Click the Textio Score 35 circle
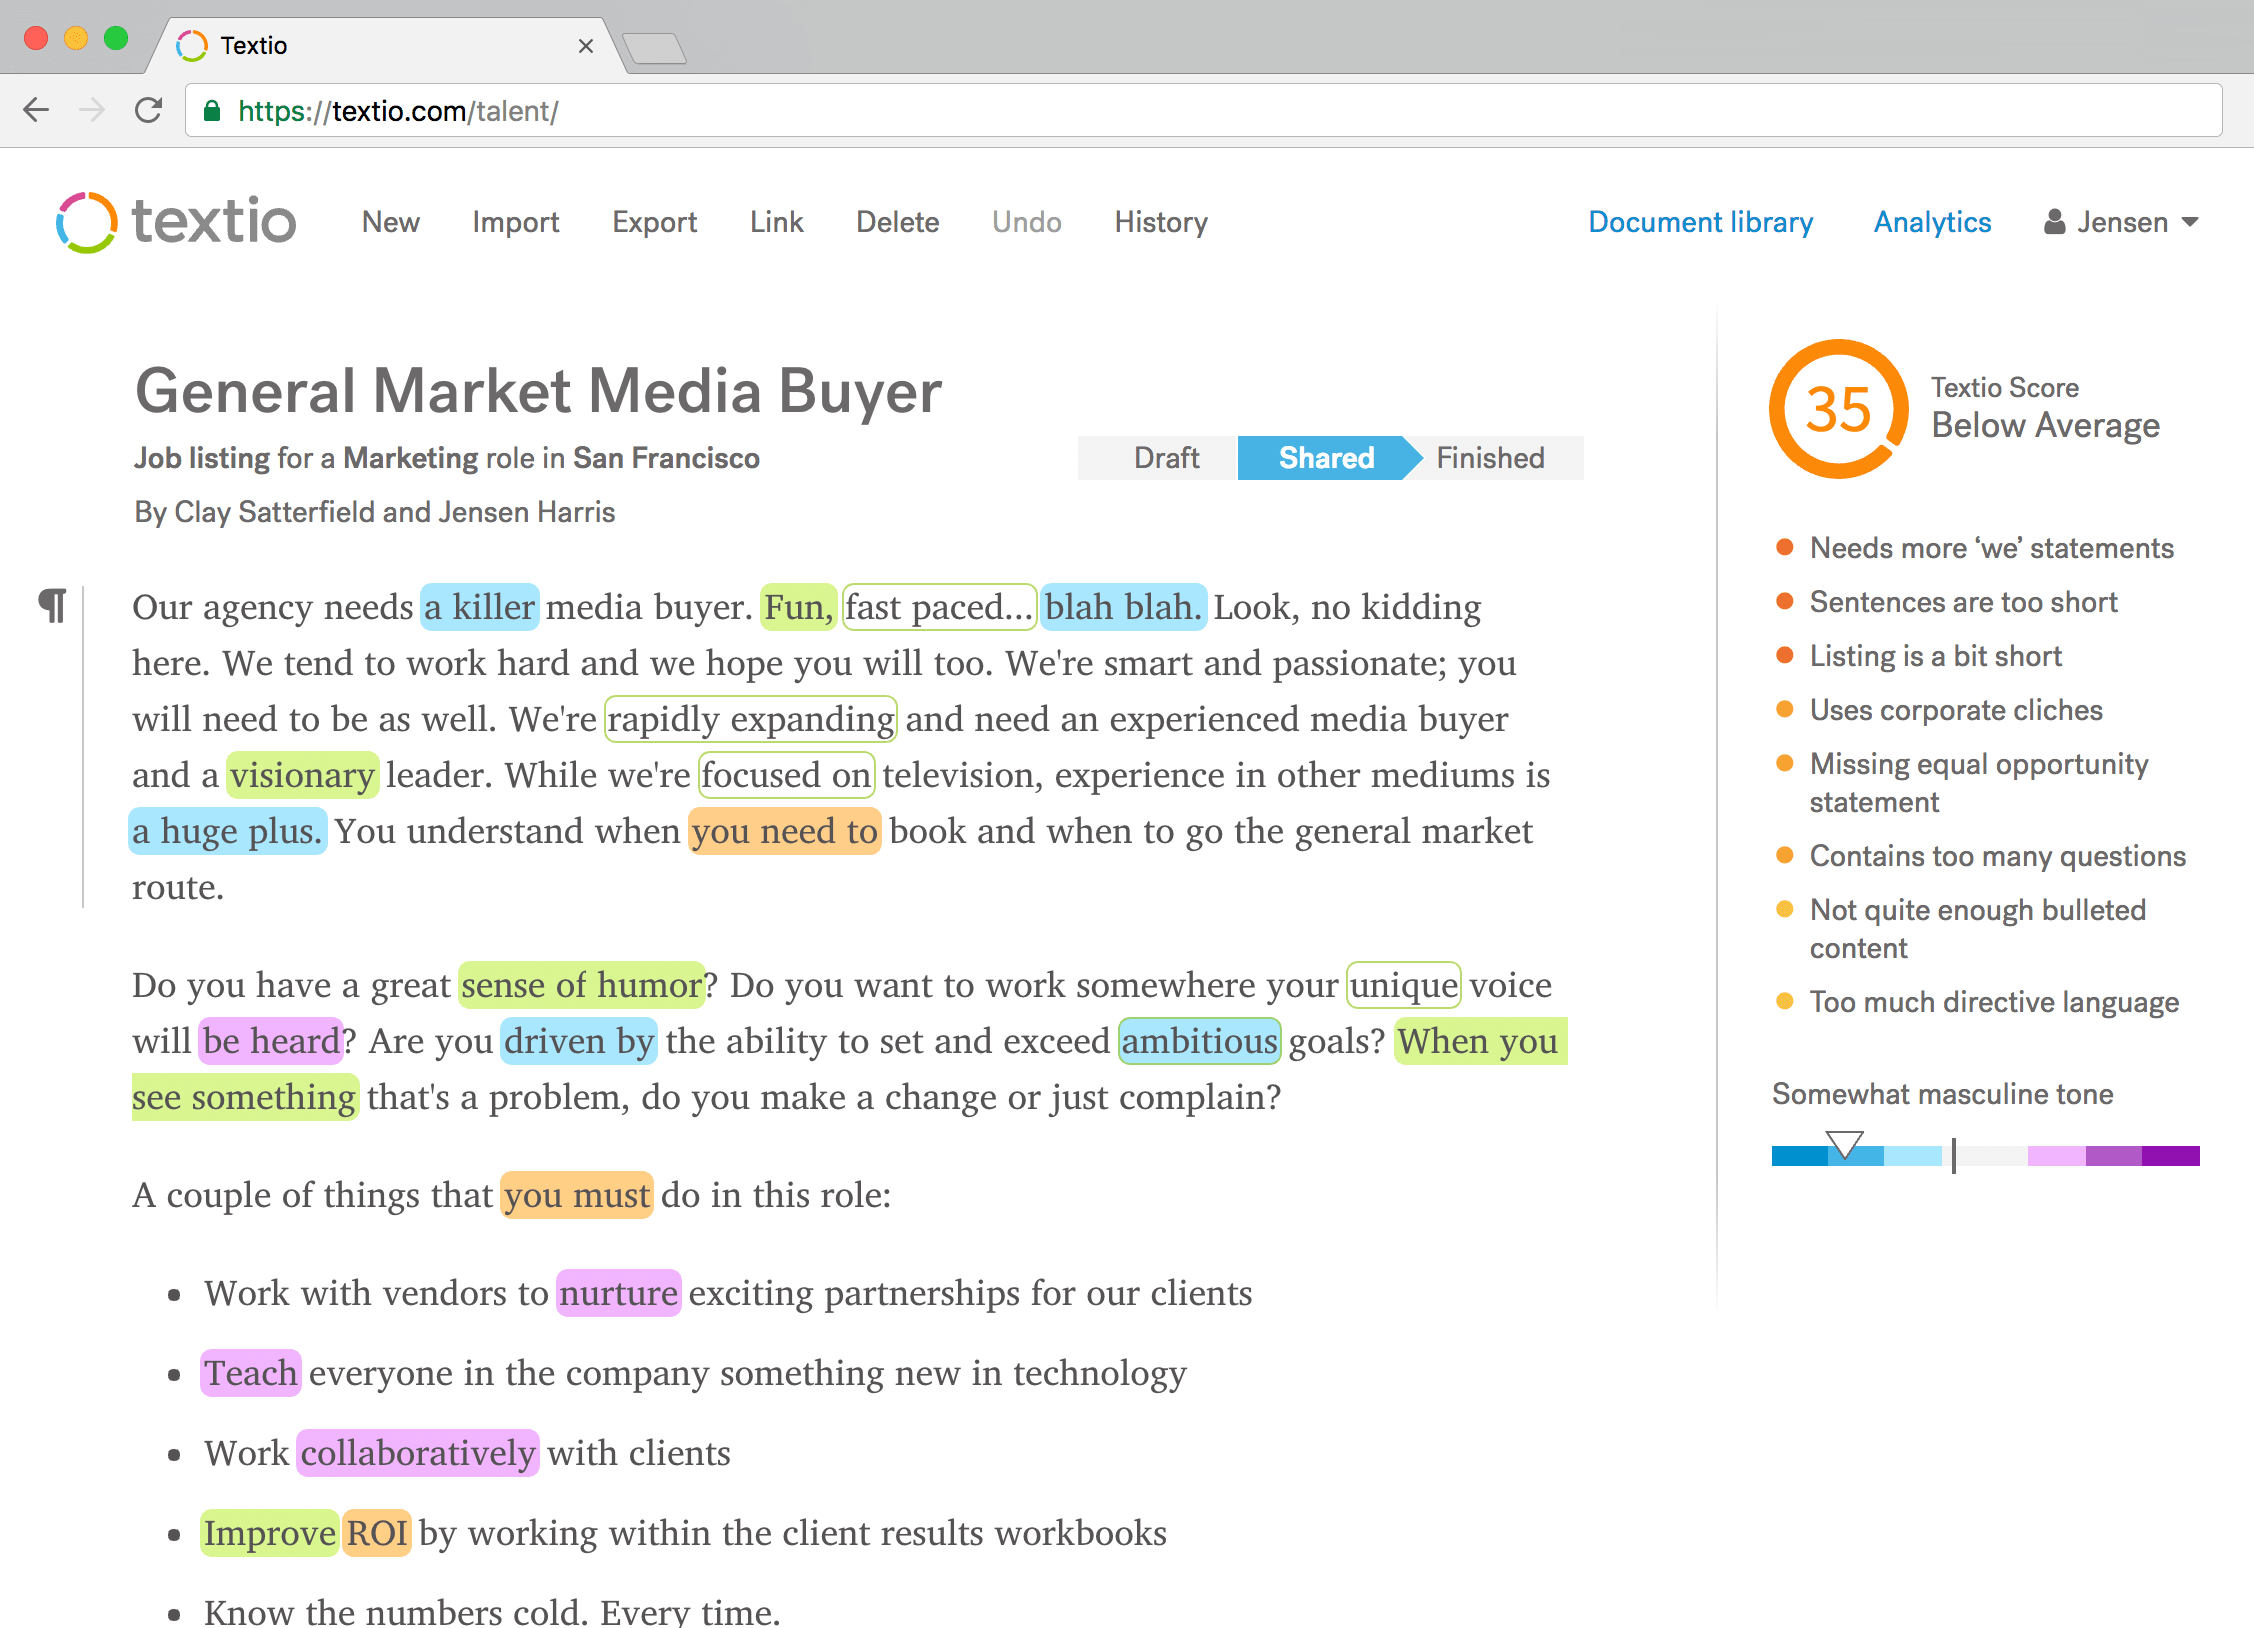 [1838, 409]
